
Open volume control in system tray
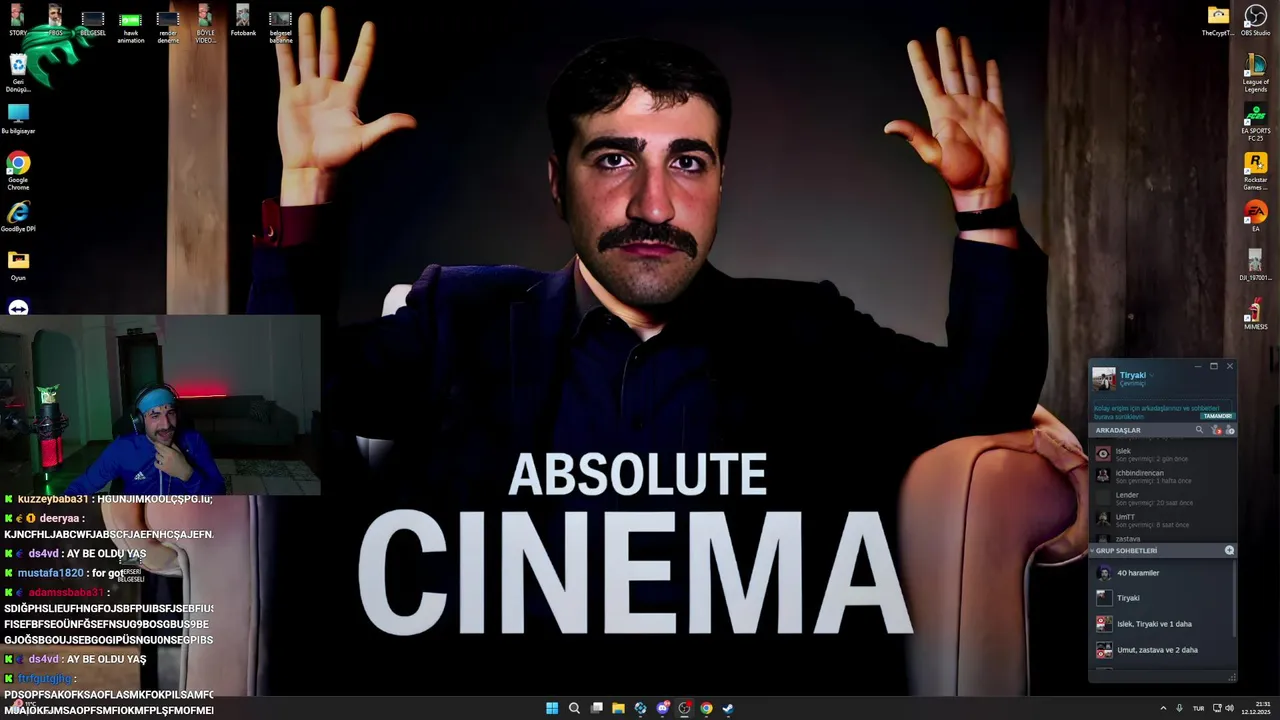(x=1229, y=708)
